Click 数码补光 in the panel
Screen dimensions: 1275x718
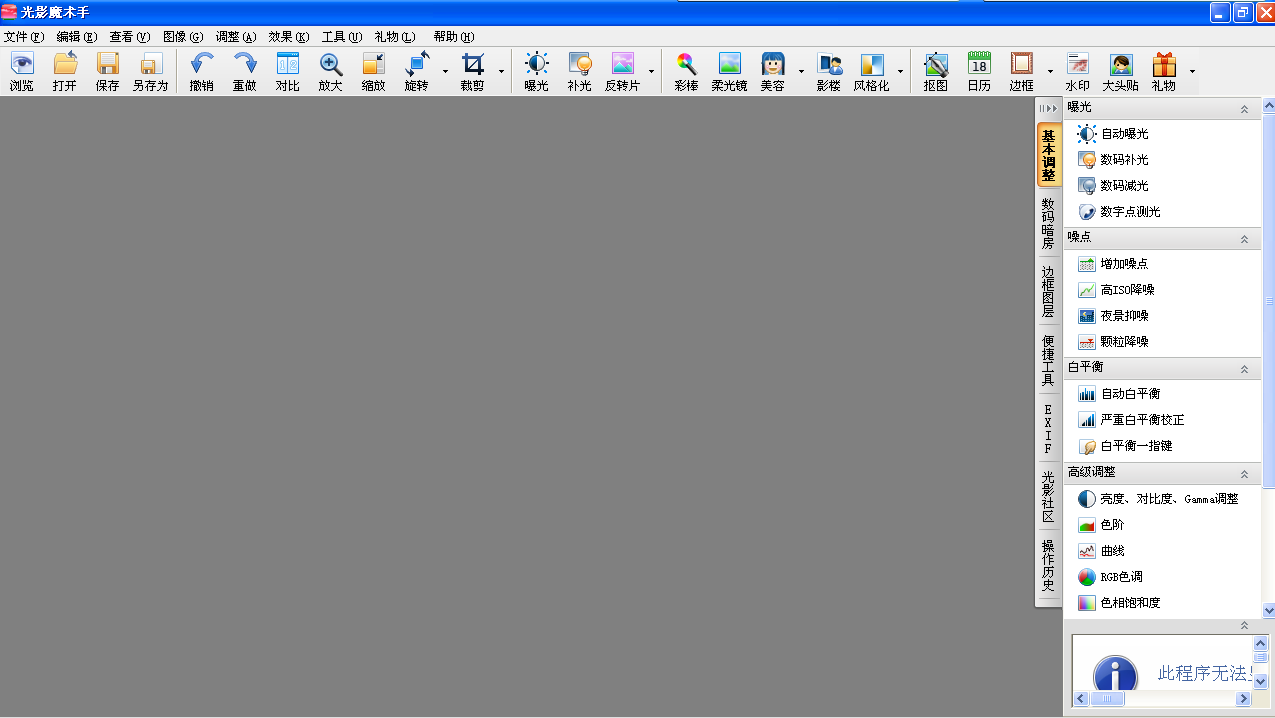(x=1113, y=160)
